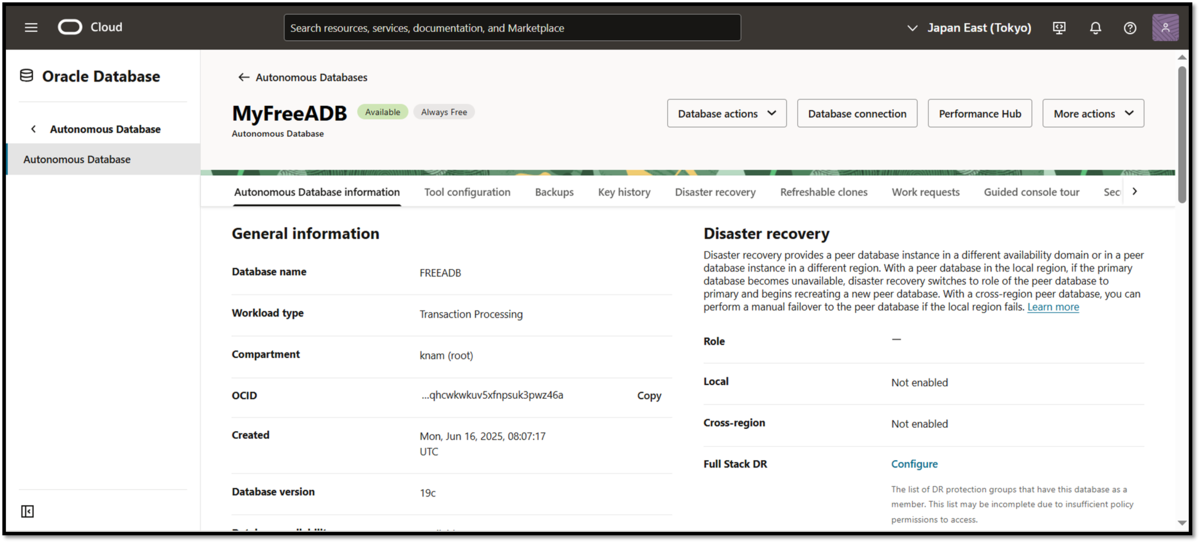1200x543 pixels.
Task: Click the knam (root) compartment value
Action: click(446, 355)
